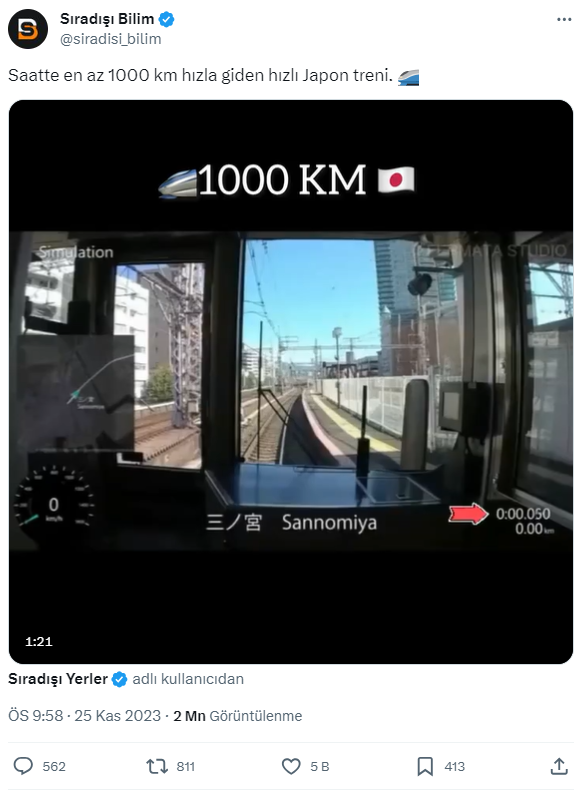Viewport: 583px width, 793px height.
Task: Click the Sıradışı Bilim display name
Action: 107,19
